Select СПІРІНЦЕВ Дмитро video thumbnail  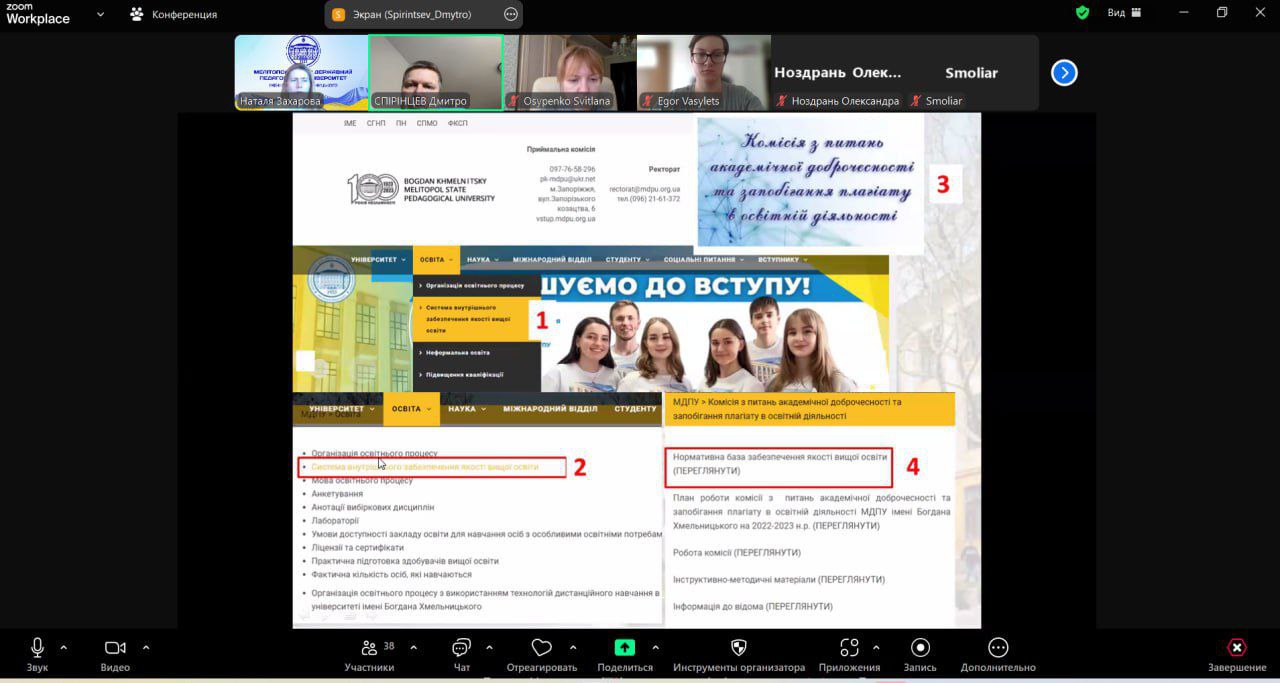[435, 72]
